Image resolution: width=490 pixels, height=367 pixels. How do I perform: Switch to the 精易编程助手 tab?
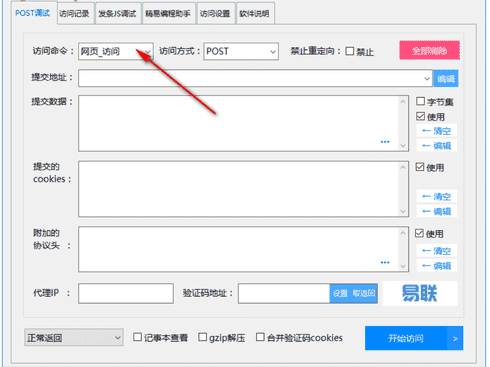168,14
